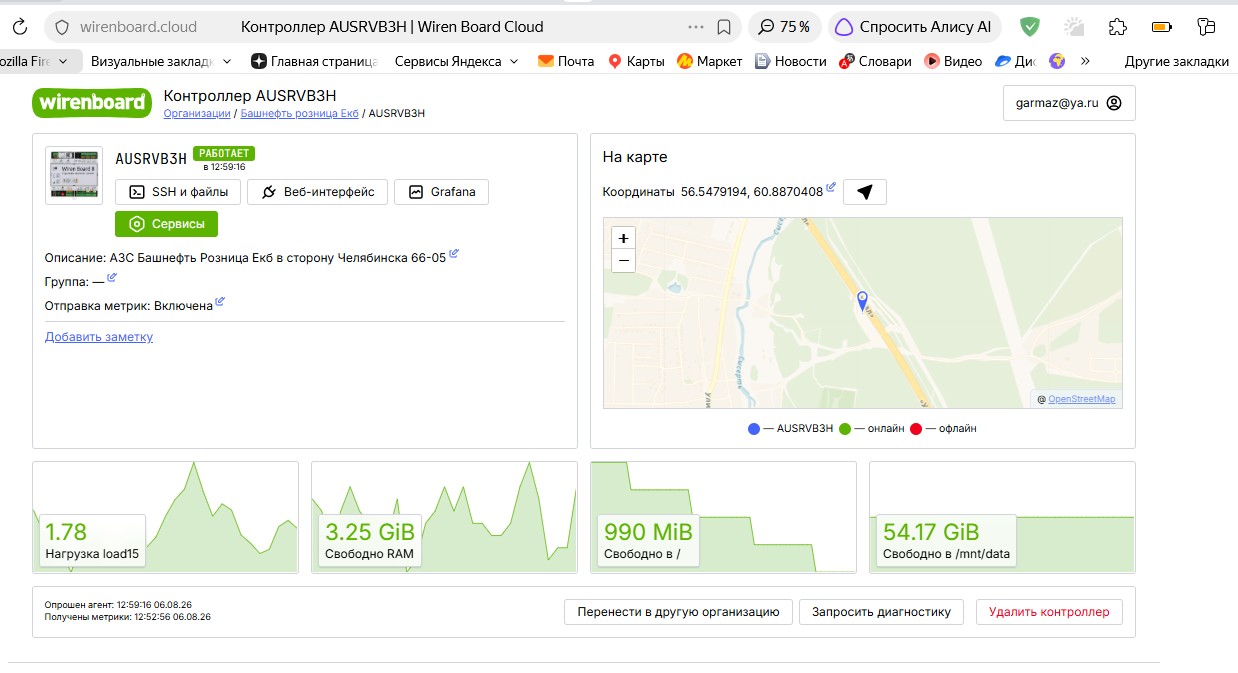Open the Нагрузка load15 chart
Image resolution: width=1238 pixels, height=673 pixels.
[165, 517]
